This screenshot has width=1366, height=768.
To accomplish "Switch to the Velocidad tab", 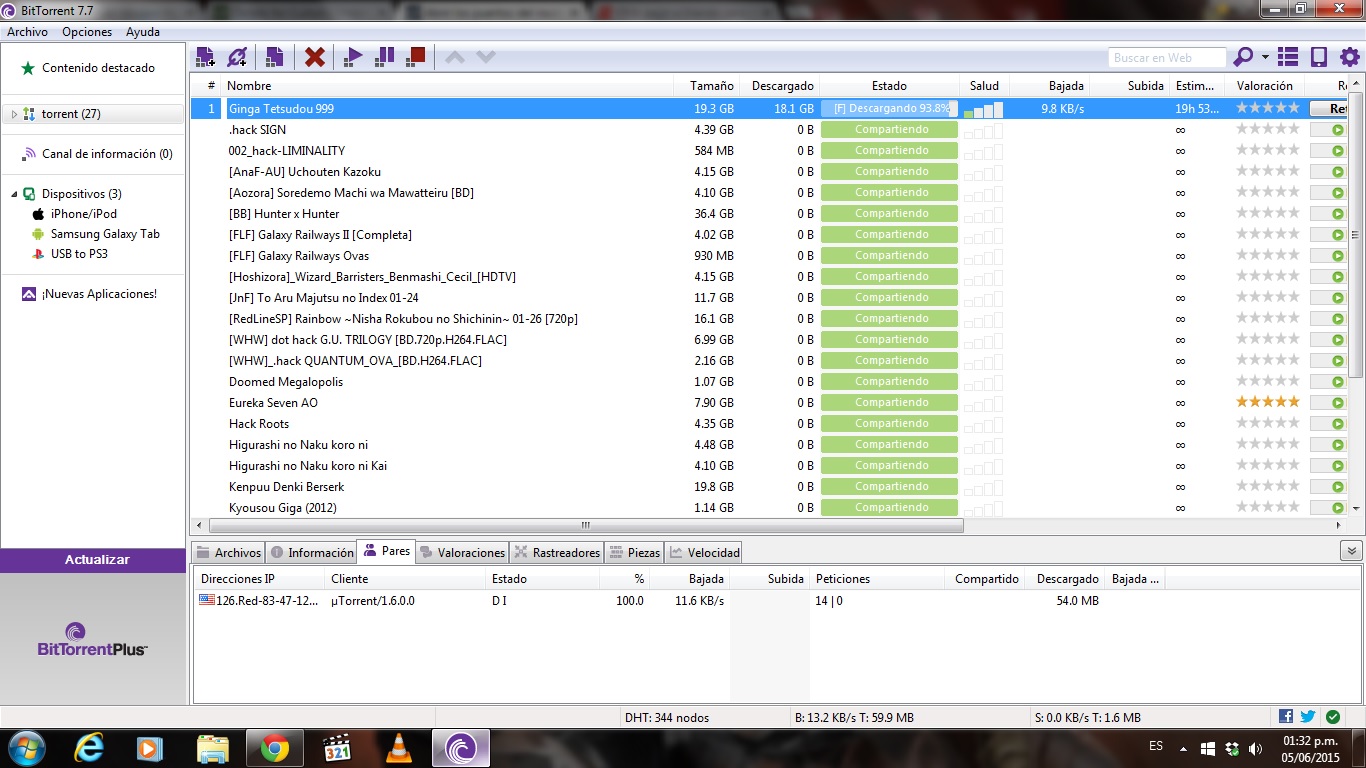I will pos(705,552).
